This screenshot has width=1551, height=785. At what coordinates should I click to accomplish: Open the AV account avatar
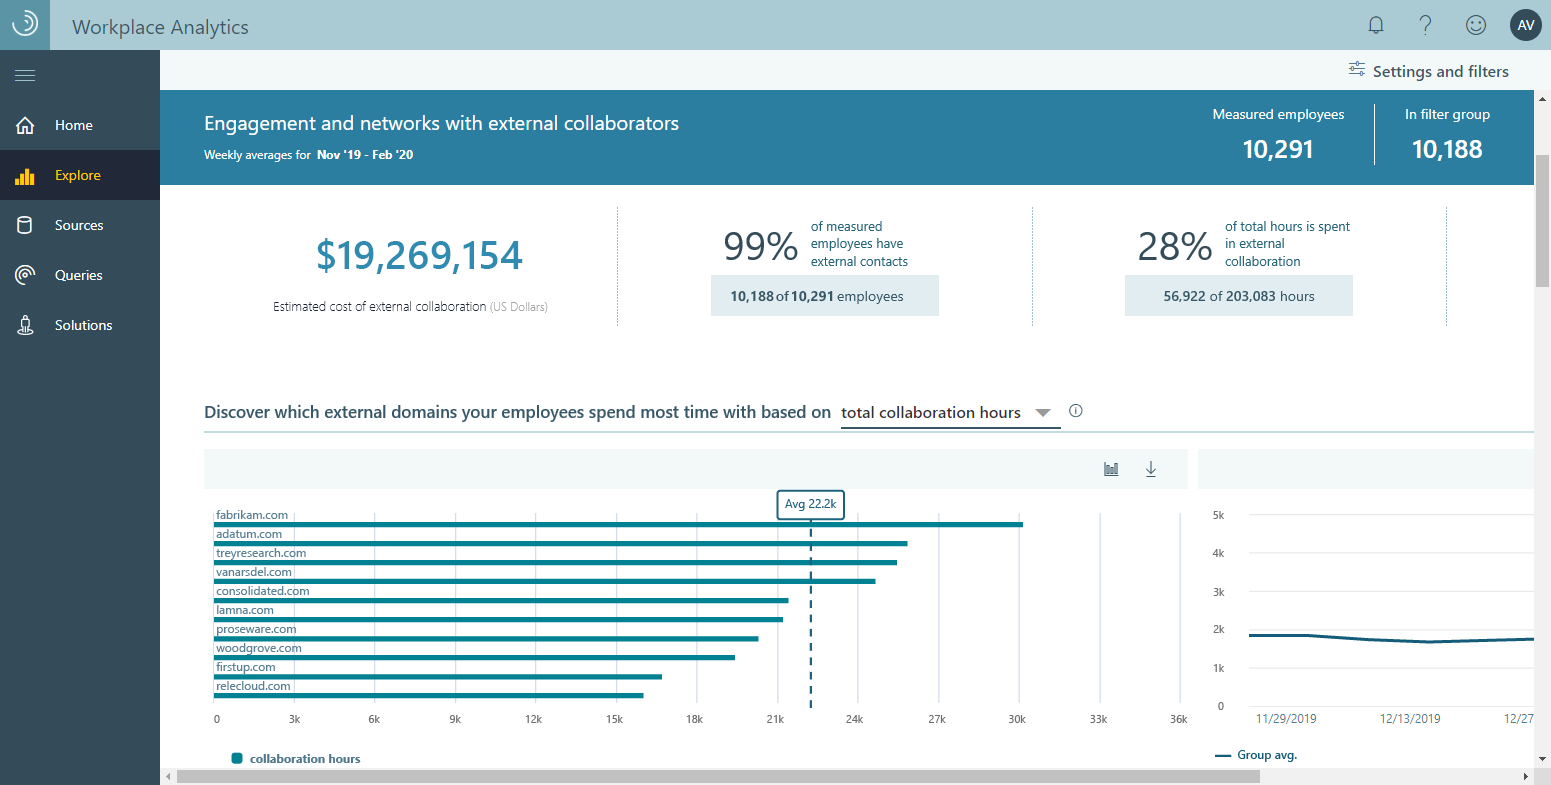pos(1526,26)
